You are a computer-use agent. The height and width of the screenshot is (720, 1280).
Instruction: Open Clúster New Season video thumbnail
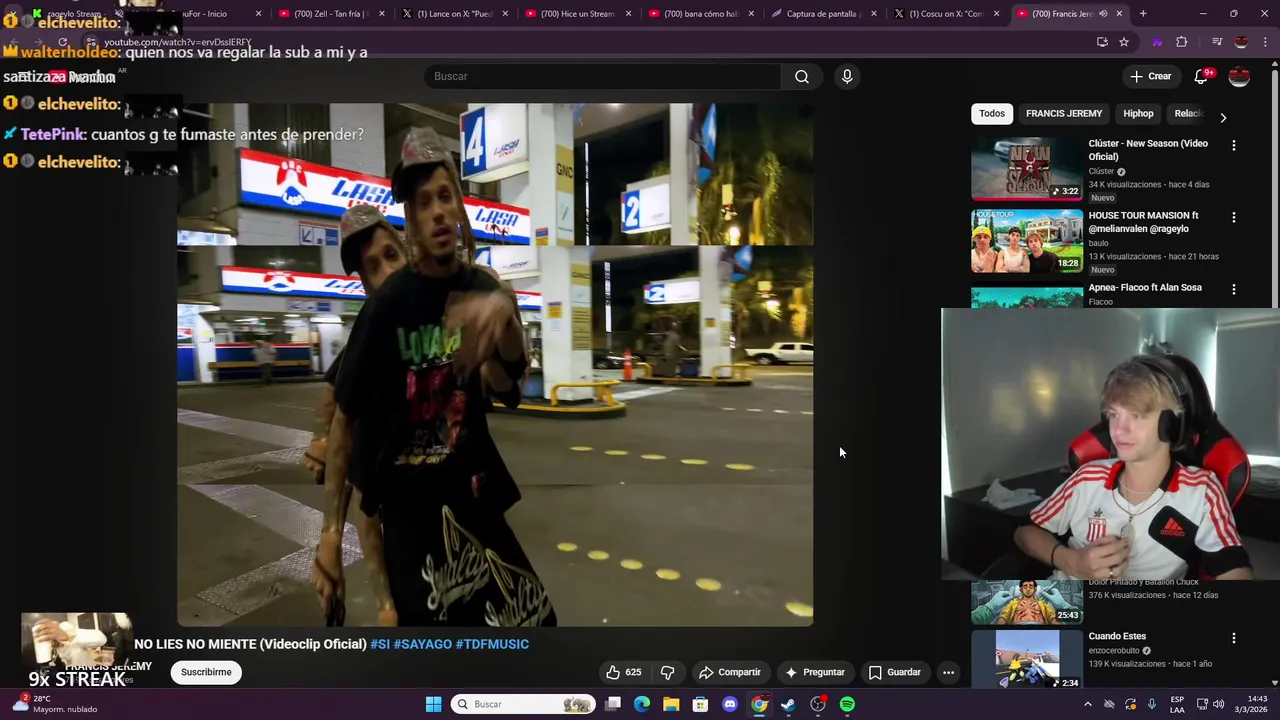point(1027,169)
